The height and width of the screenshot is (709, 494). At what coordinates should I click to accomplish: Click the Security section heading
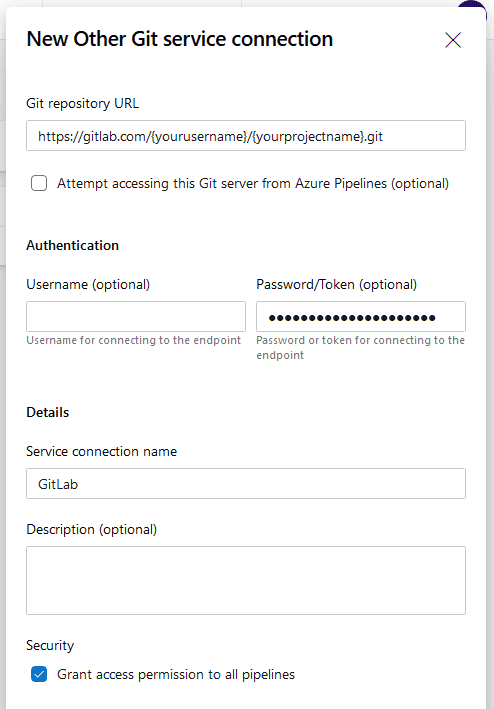click(x=50, y=645)
